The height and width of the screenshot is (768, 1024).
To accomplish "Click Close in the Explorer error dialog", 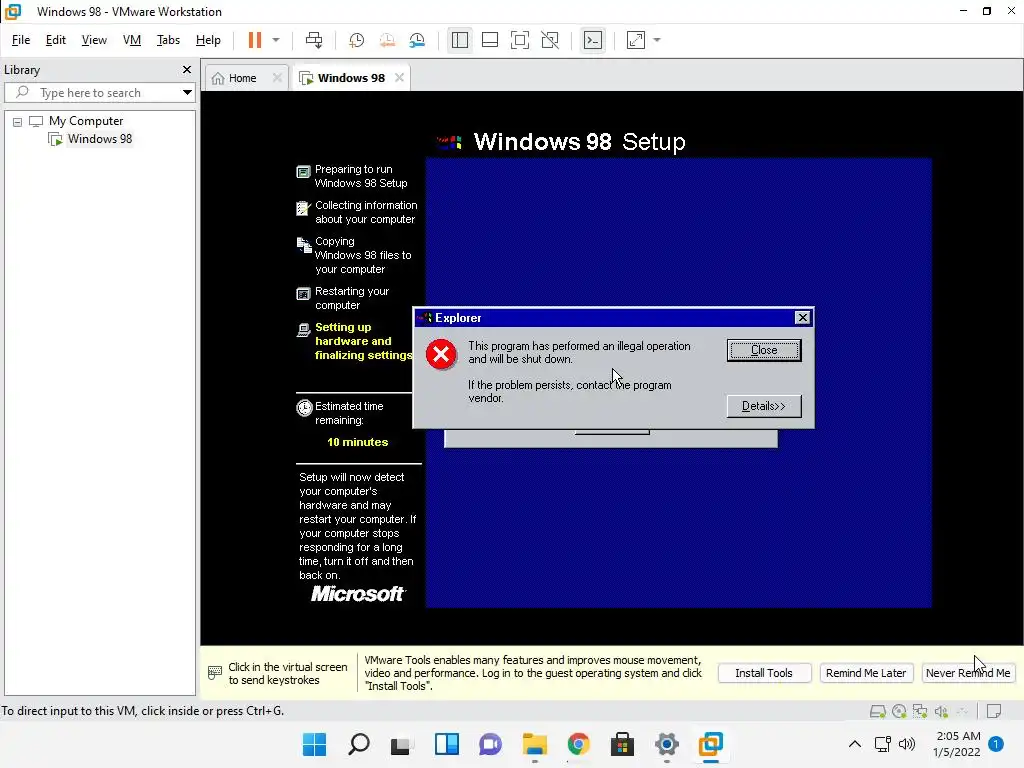I will pos(764,350).
